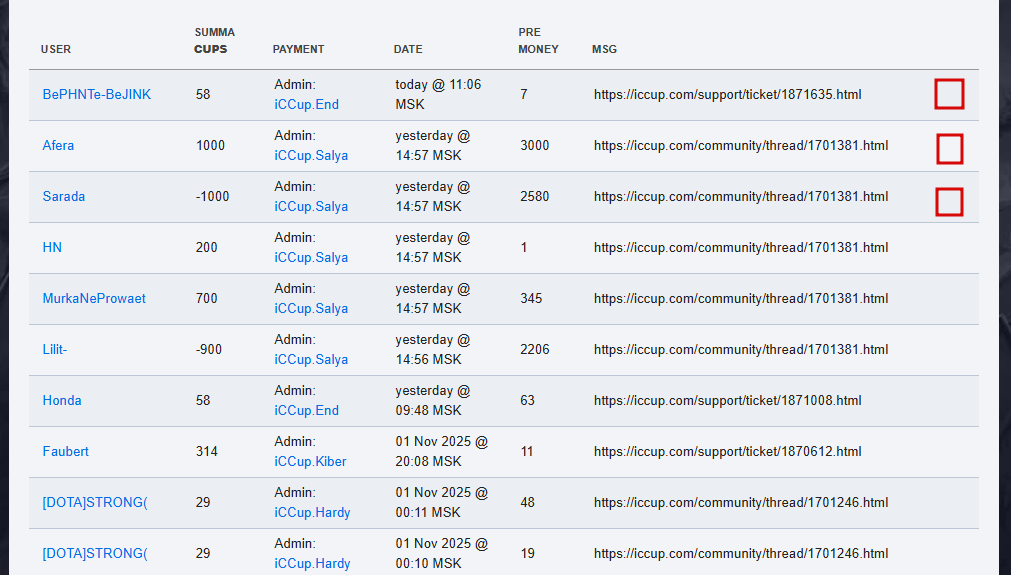The height and width of the screenshot is (575, 1011).
Task: Select the Lilit- user link
Action: point(55,349)
